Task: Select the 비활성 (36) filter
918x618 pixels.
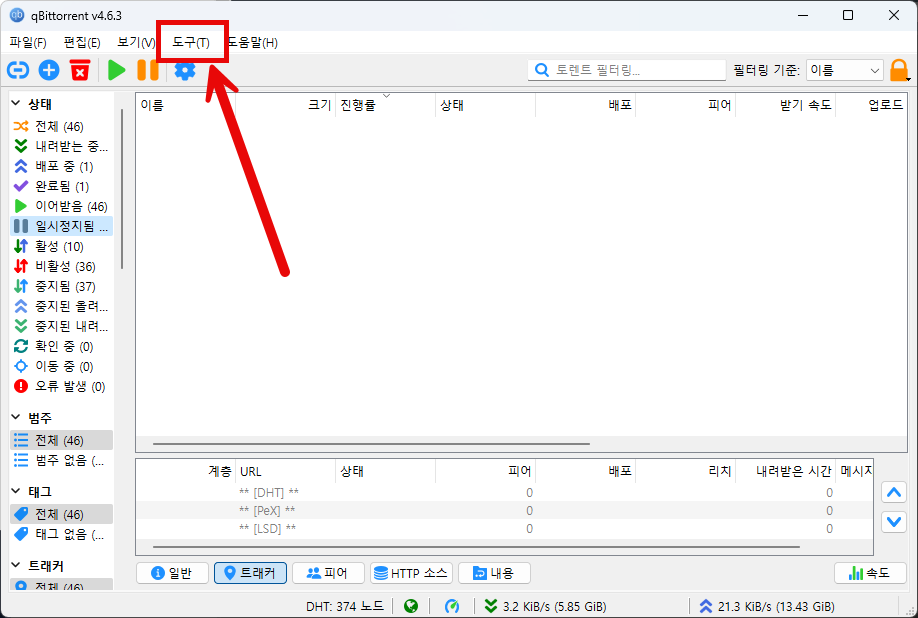Action: (x=61, y=266)
